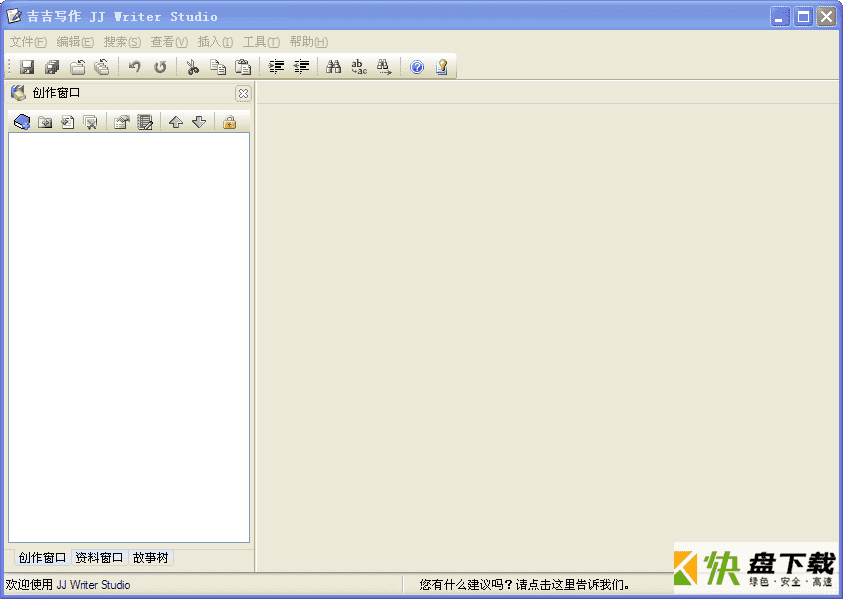
Task: Add new document in creation panel
Action: click(x=68, y=123)
